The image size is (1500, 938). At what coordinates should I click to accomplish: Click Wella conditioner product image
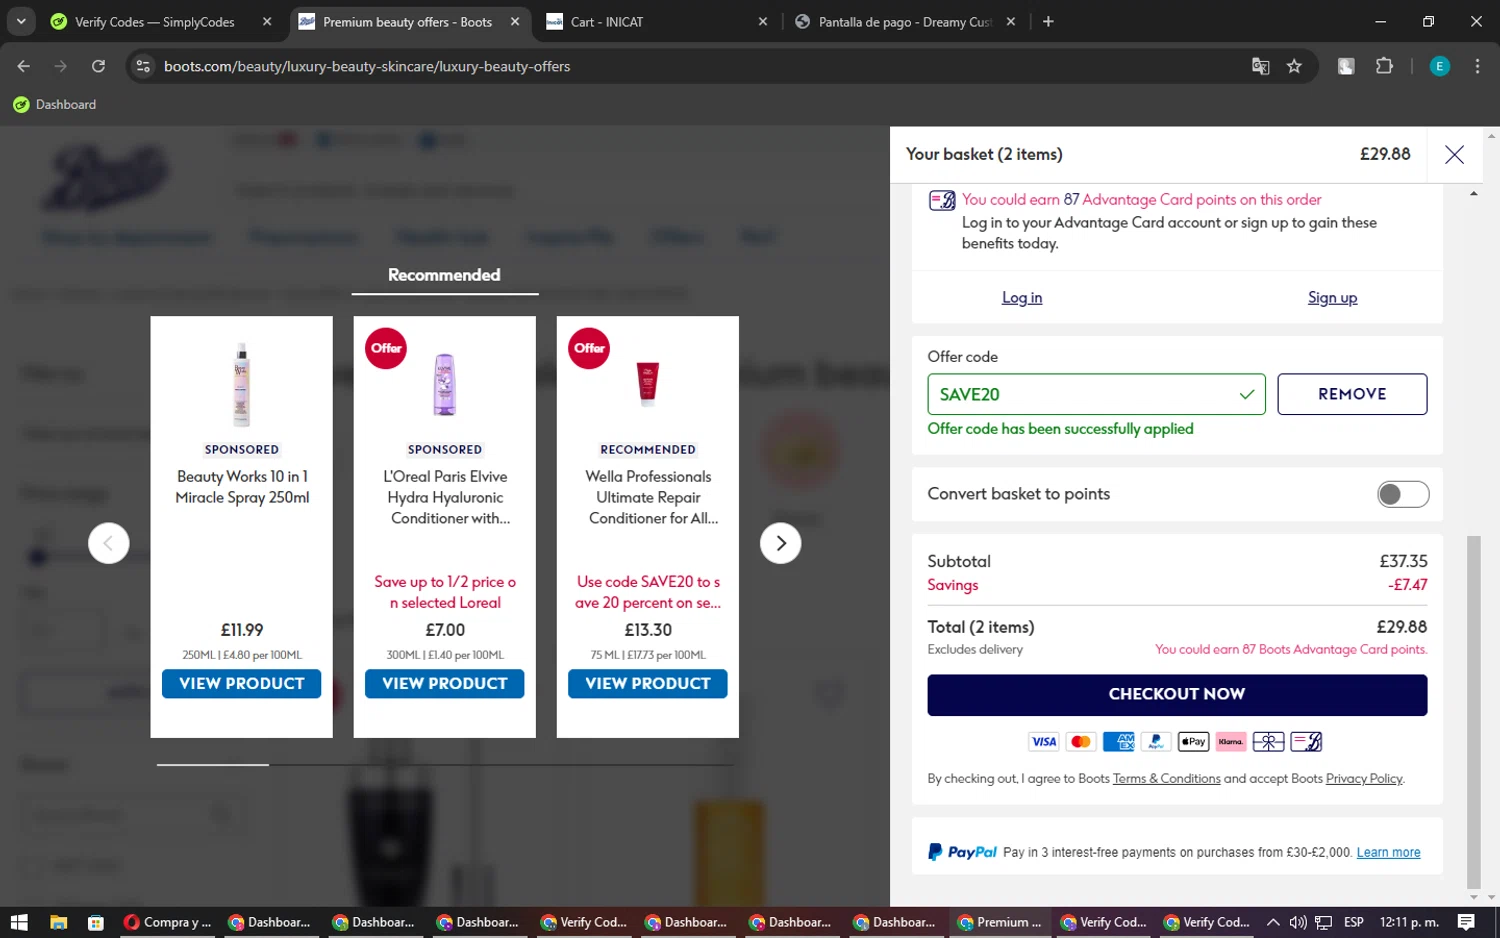648,383
